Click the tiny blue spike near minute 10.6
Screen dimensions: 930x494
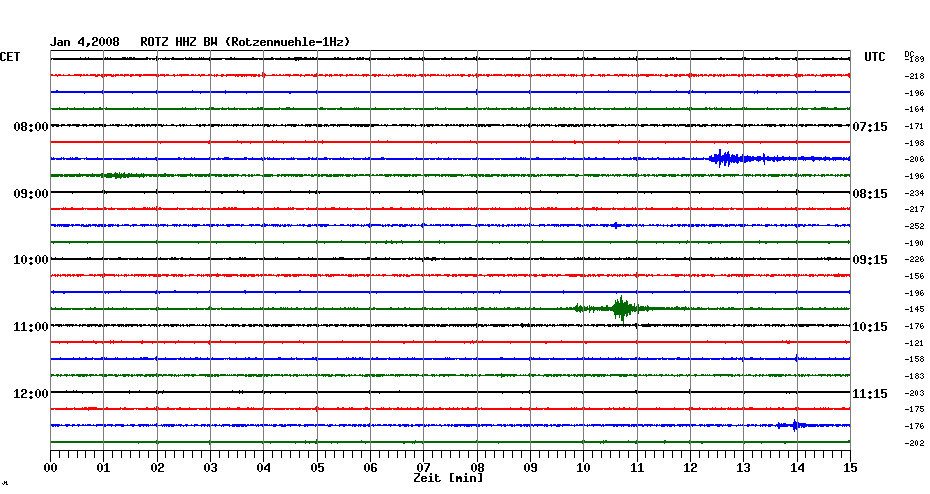pyautogui.click(x=616, y=225)
